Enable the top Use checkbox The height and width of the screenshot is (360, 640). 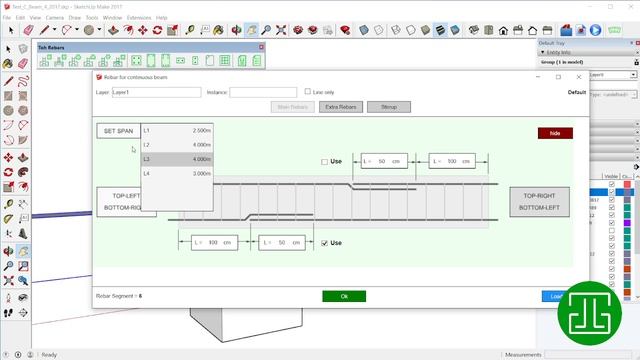(324, 162)
